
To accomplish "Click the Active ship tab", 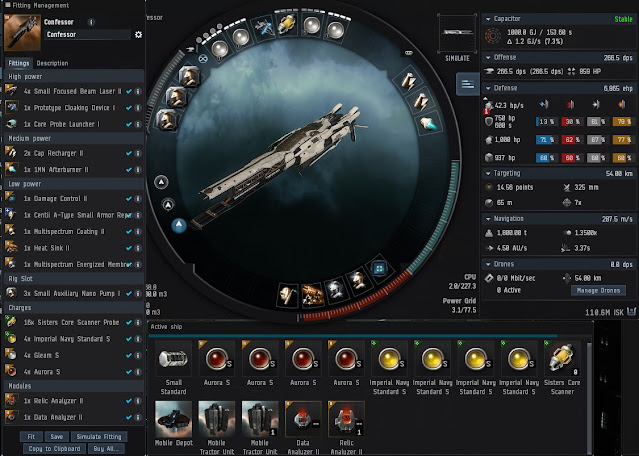I will [x=166, y=327].
